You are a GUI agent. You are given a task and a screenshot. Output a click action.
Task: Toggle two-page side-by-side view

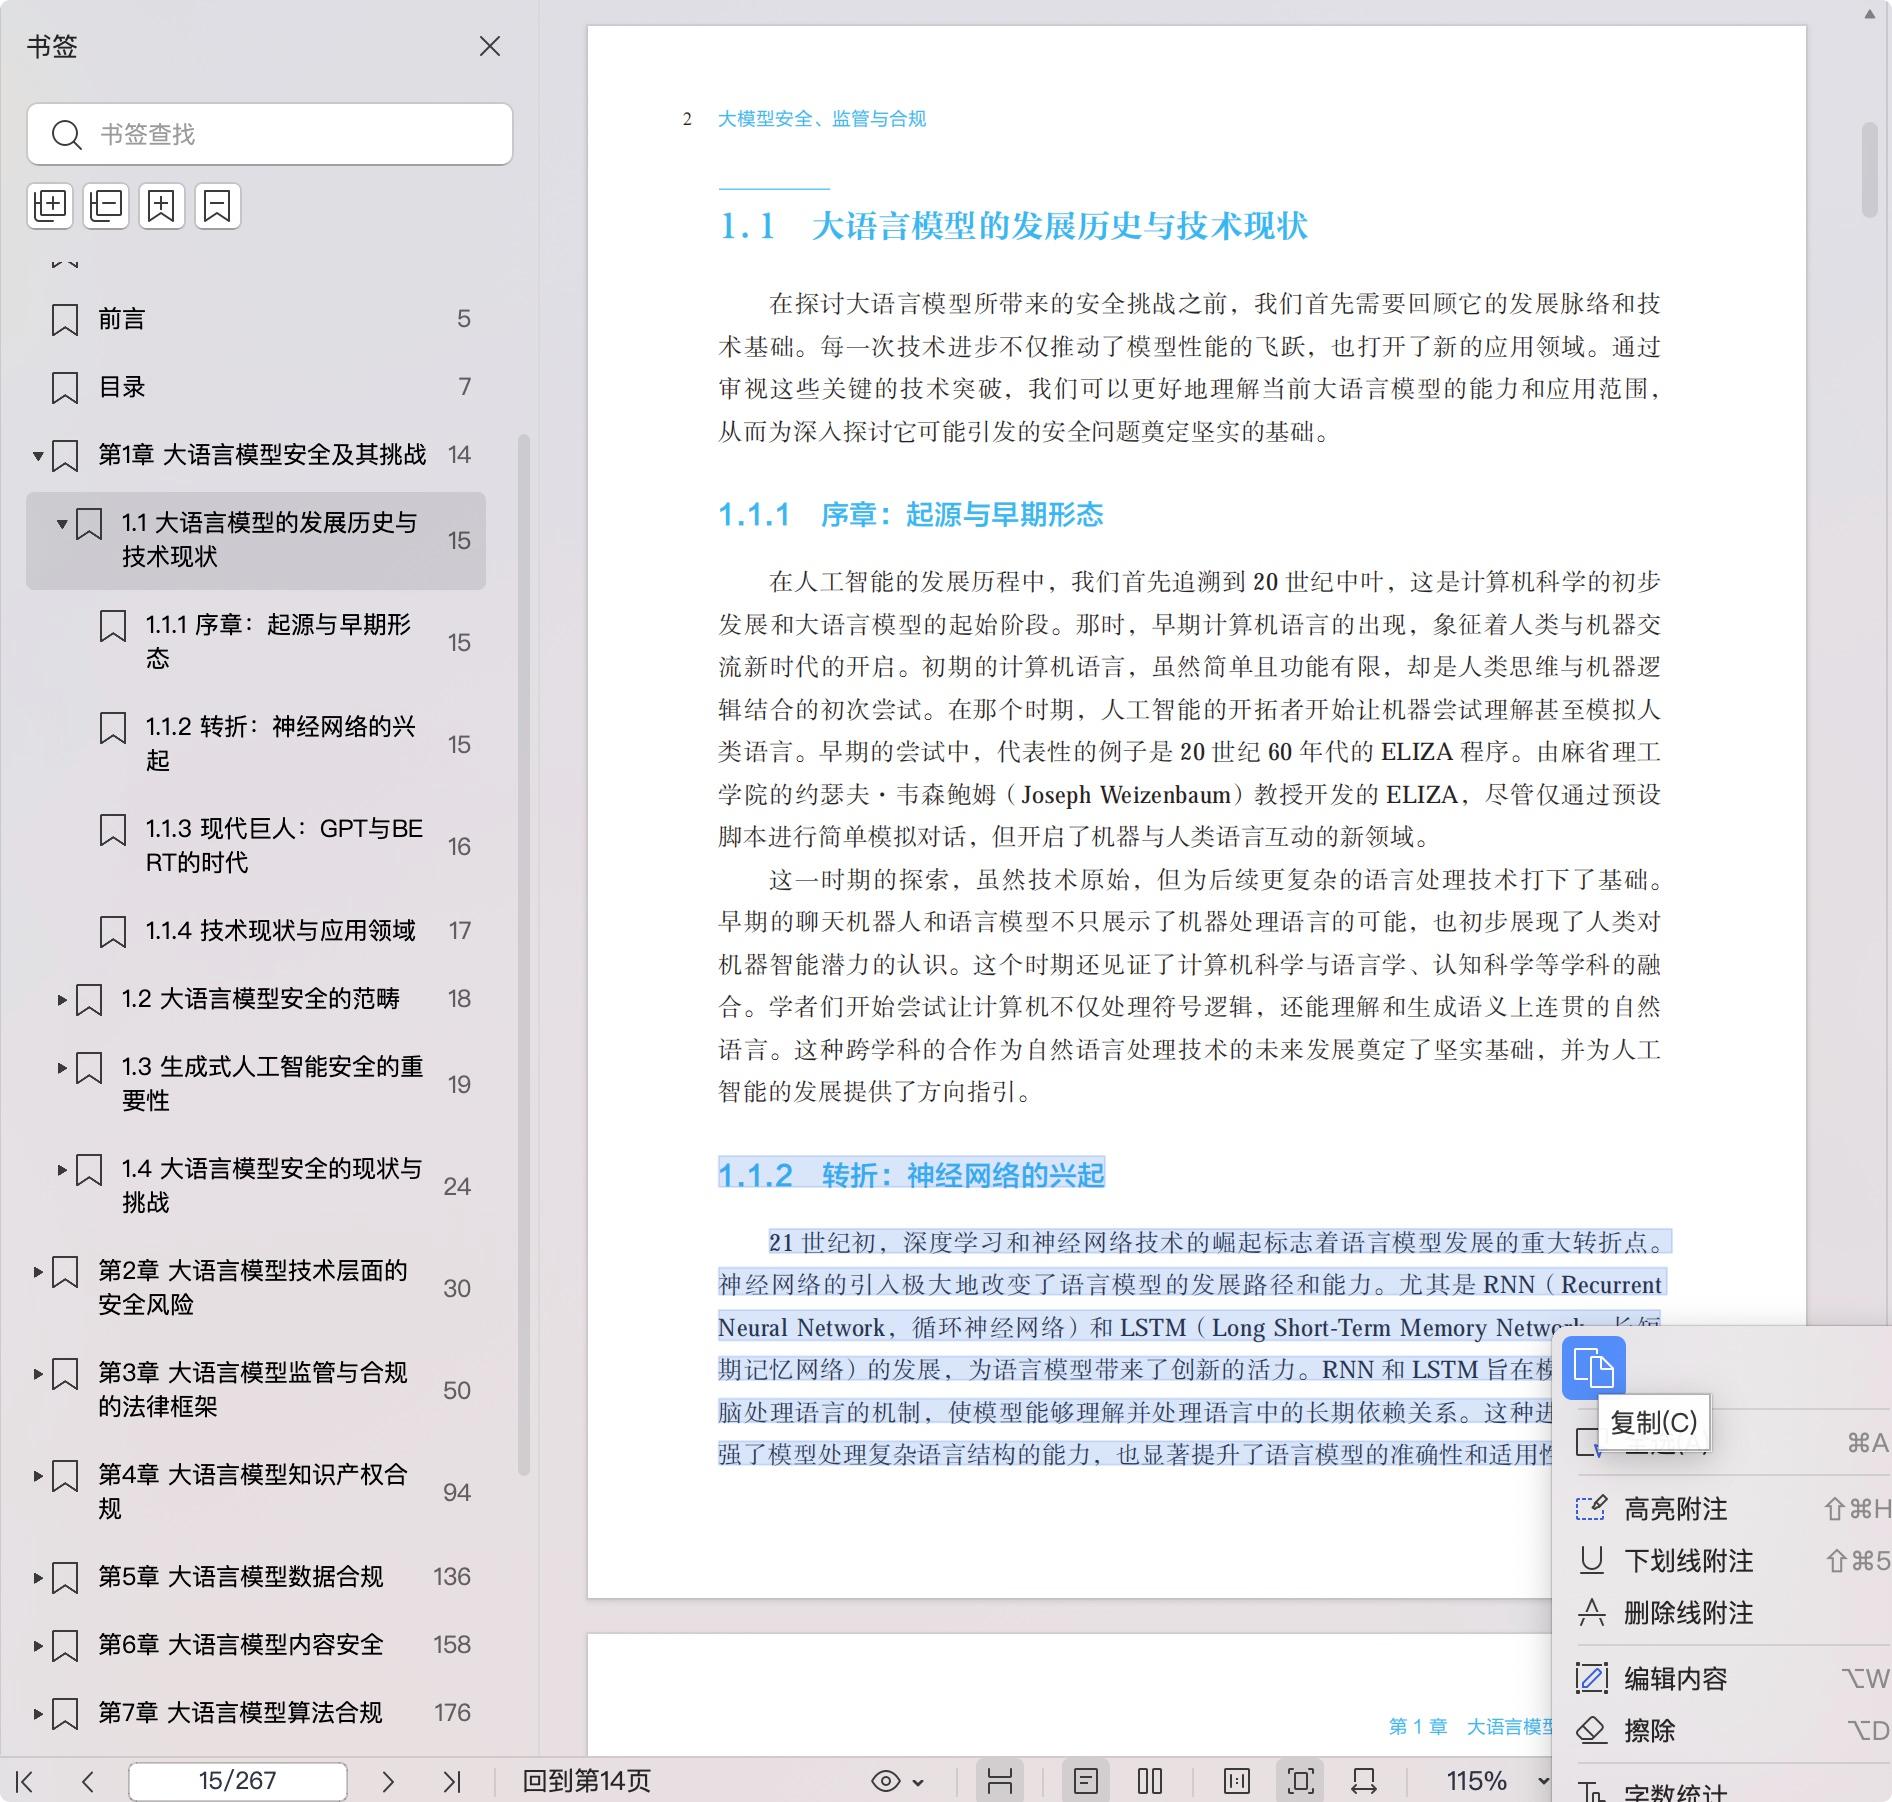point(1150,1781)
